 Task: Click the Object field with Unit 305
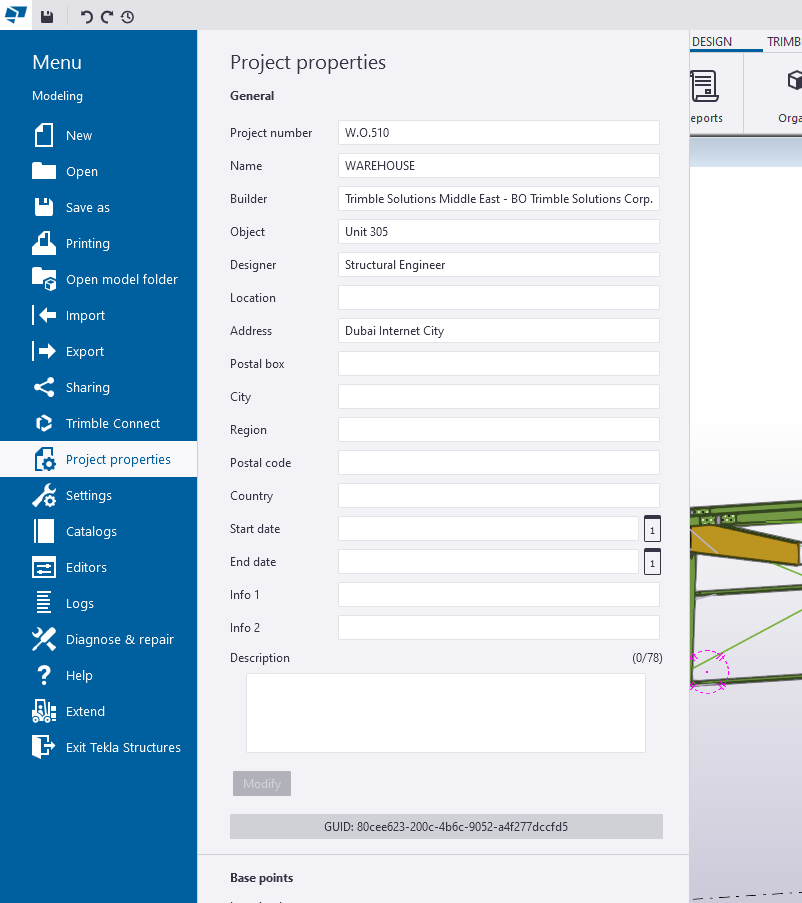click(x=499, y=232)
